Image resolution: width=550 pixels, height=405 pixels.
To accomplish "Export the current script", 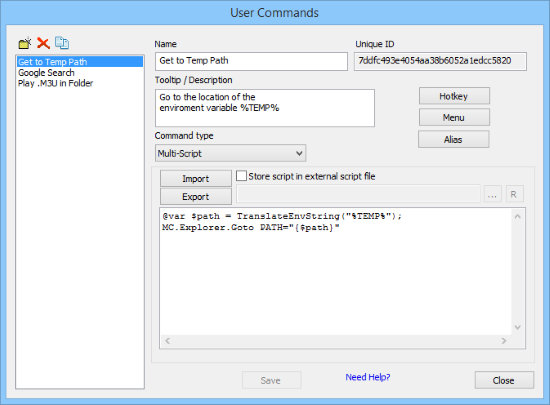I will pyautogui.click(x=196, y=197).
